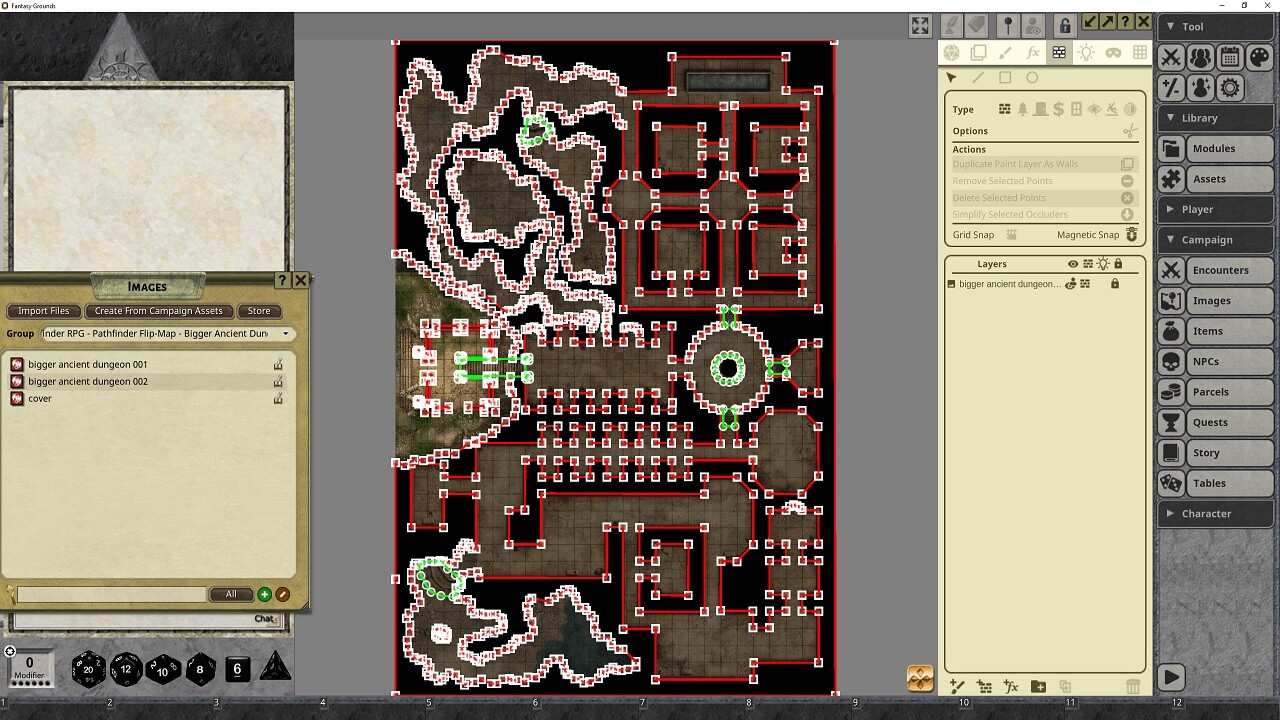
Task: Create a new layer folder
Action: tap(1038, 686)
